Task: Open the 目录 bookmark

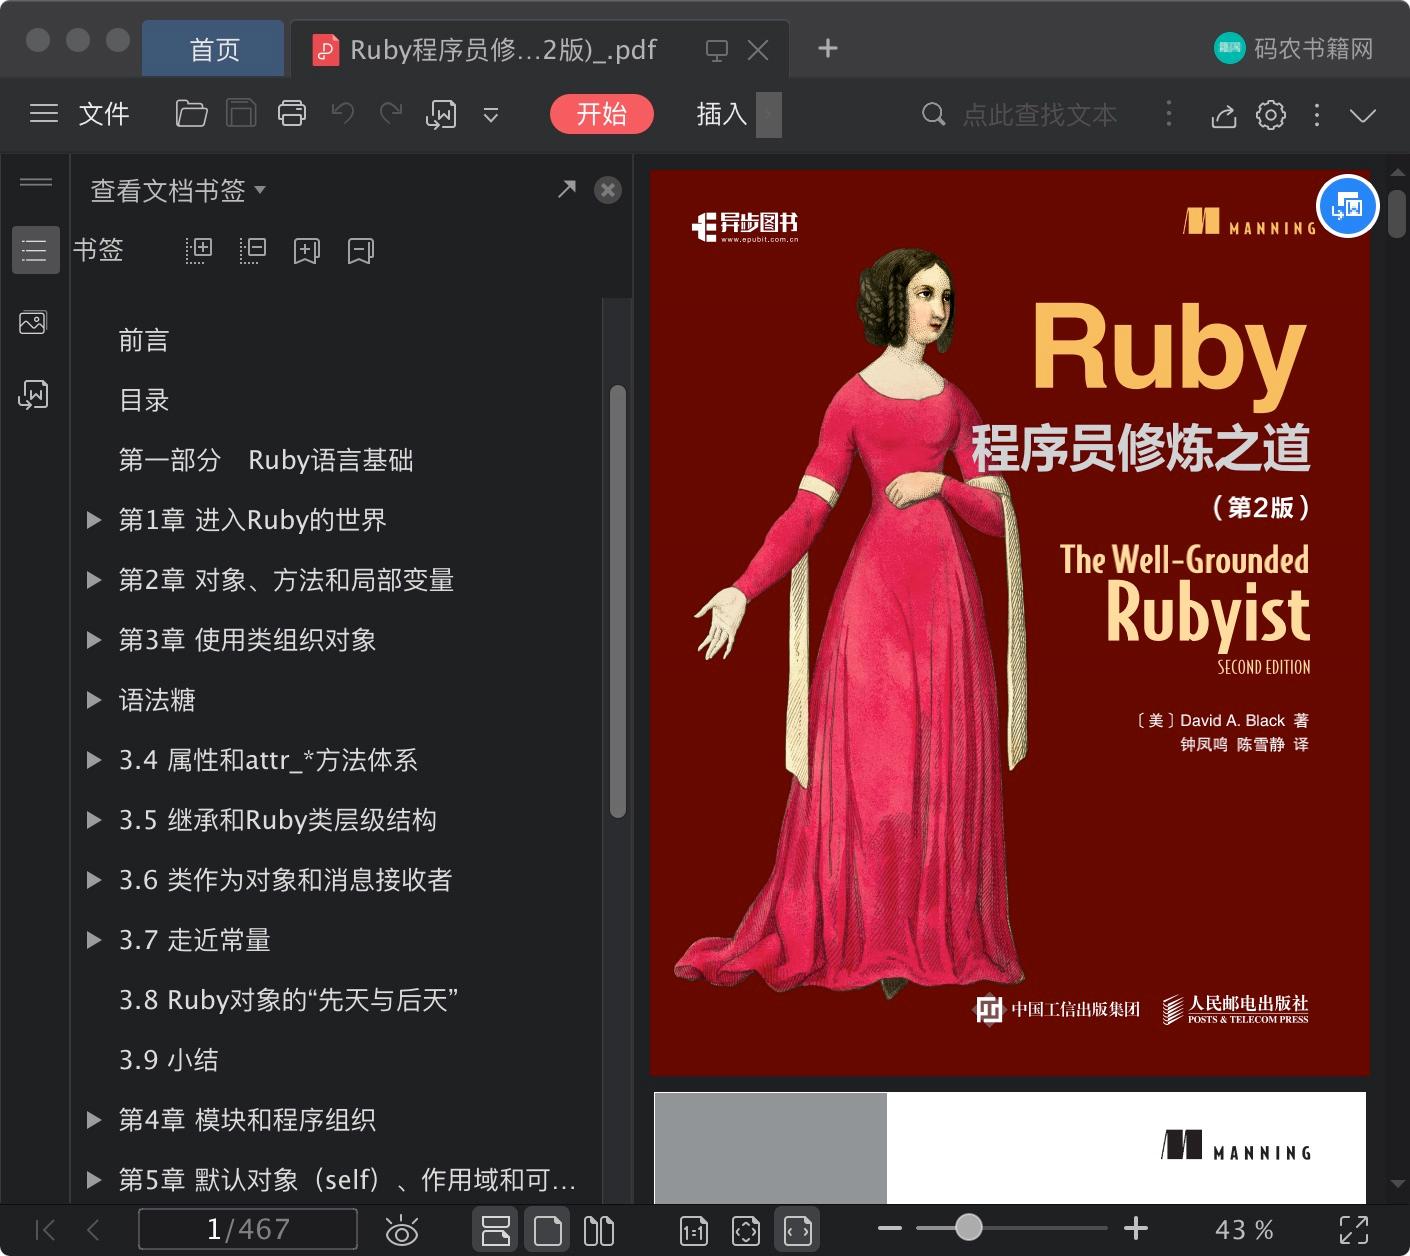Action: [x=144, y=400]
